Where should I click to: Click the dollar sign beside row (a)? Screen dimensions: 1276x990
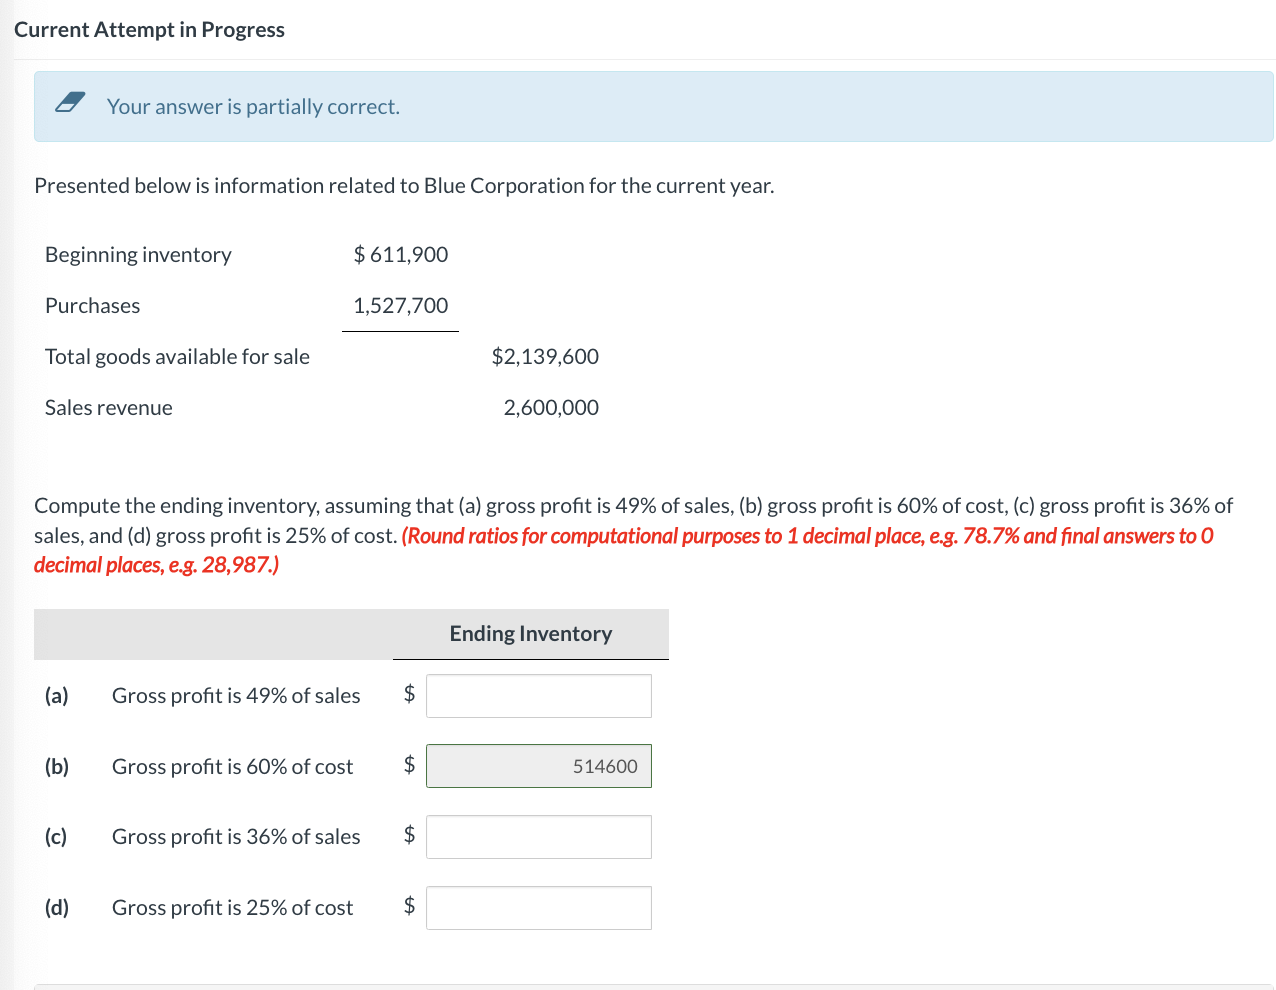click(x=409, y=694)
